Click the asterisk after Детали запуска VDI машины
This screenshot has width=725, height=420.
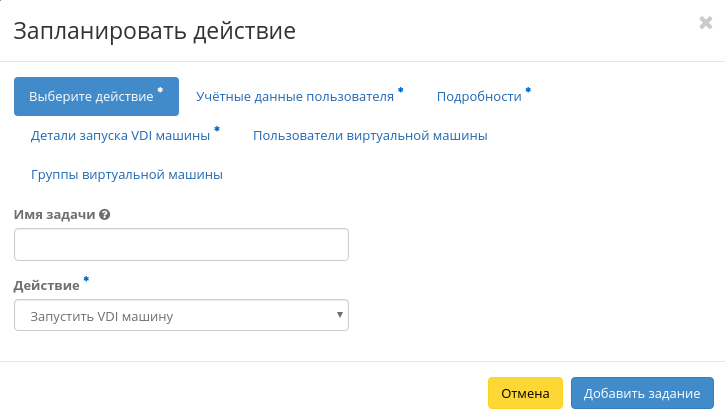(x=217, y=130)
